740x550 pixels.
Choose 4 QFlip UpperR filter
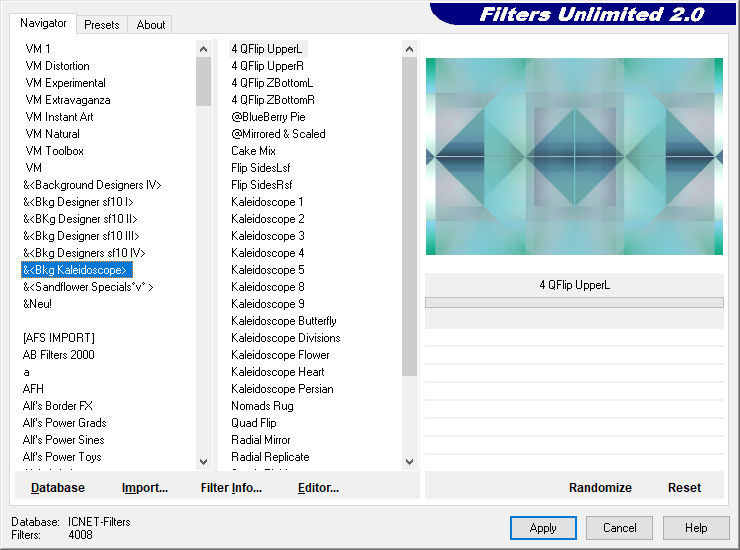tap(268, 66)
